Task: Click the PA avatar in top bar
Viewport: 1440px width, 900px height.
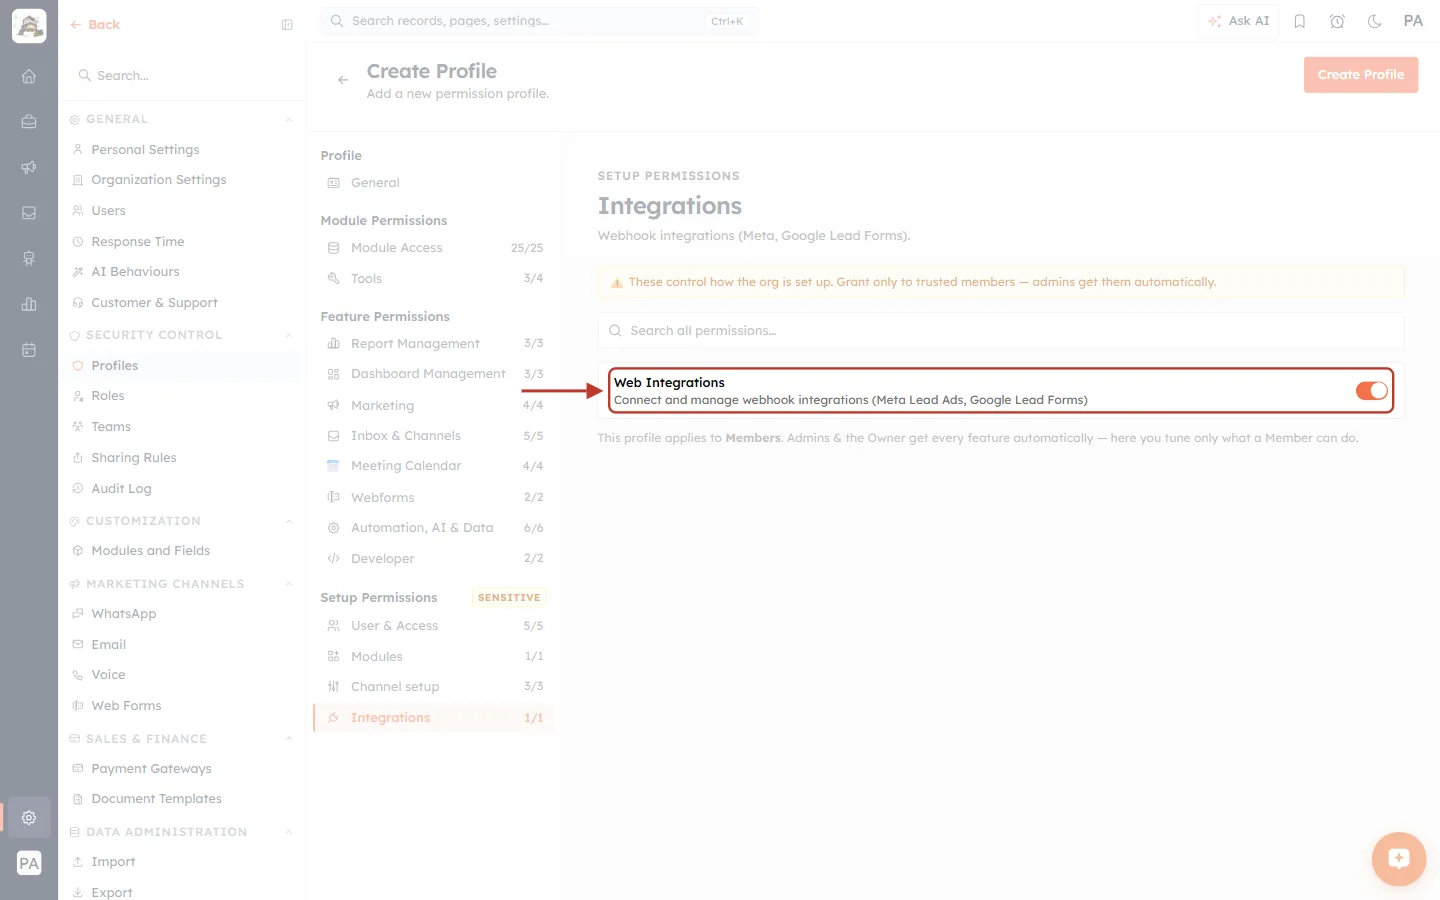Action: (1413, 21)
